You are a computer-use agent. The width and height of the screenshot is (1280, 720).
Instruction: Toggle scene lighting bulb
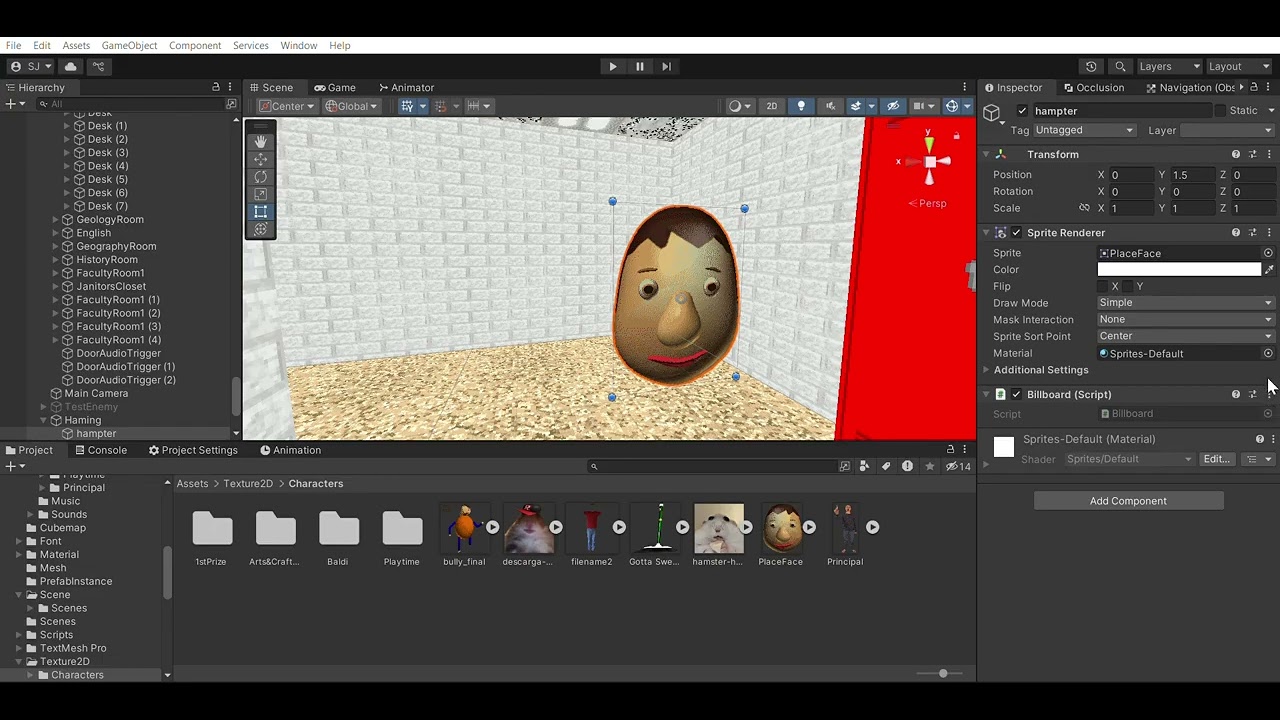[801, 106]
